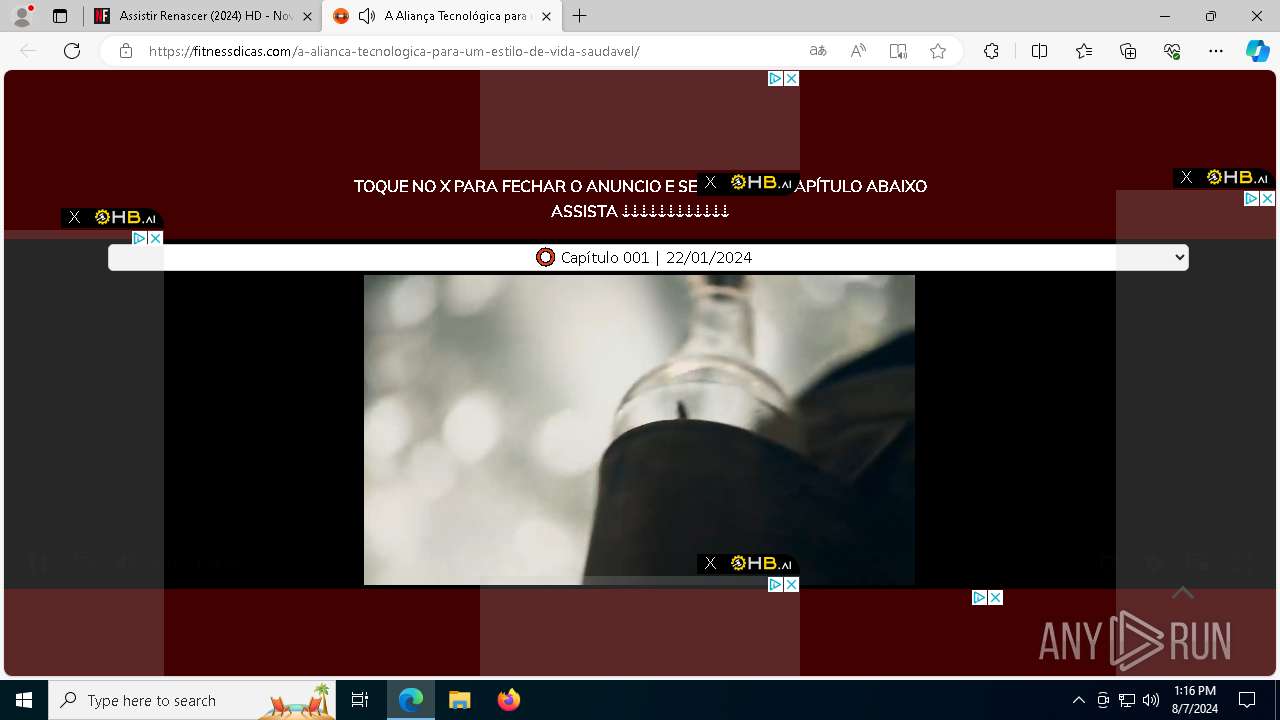Image resolution: width=1280 pixels, height=720 pixels.
Task: Open File Explorer from the taskbar
Action: tap(459, 700)
